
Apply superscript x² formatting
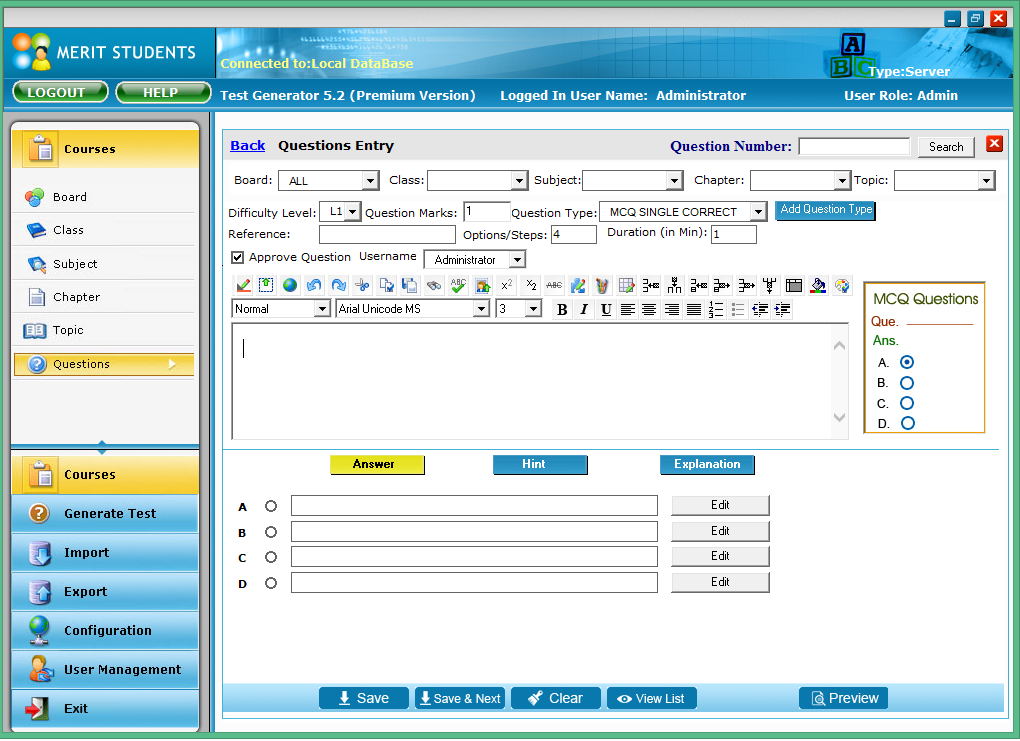click(506, 286)
